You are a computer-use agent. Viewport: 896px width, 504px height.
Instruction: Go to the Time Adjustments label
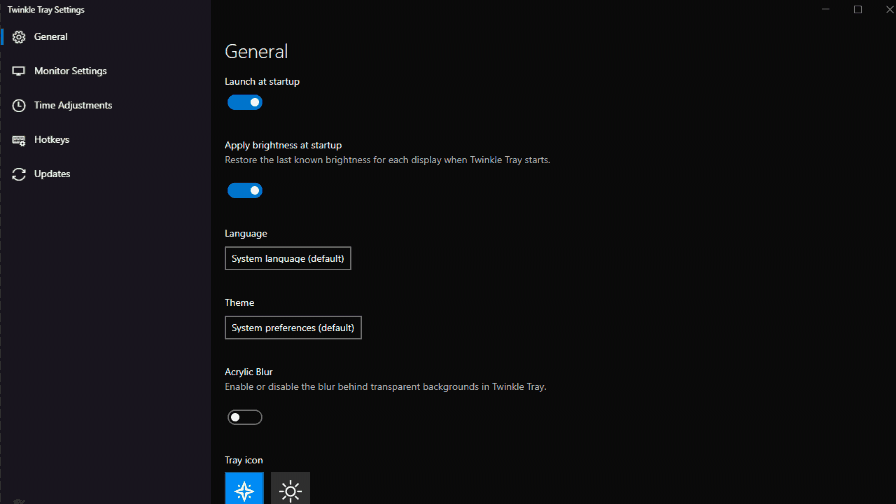73,105
